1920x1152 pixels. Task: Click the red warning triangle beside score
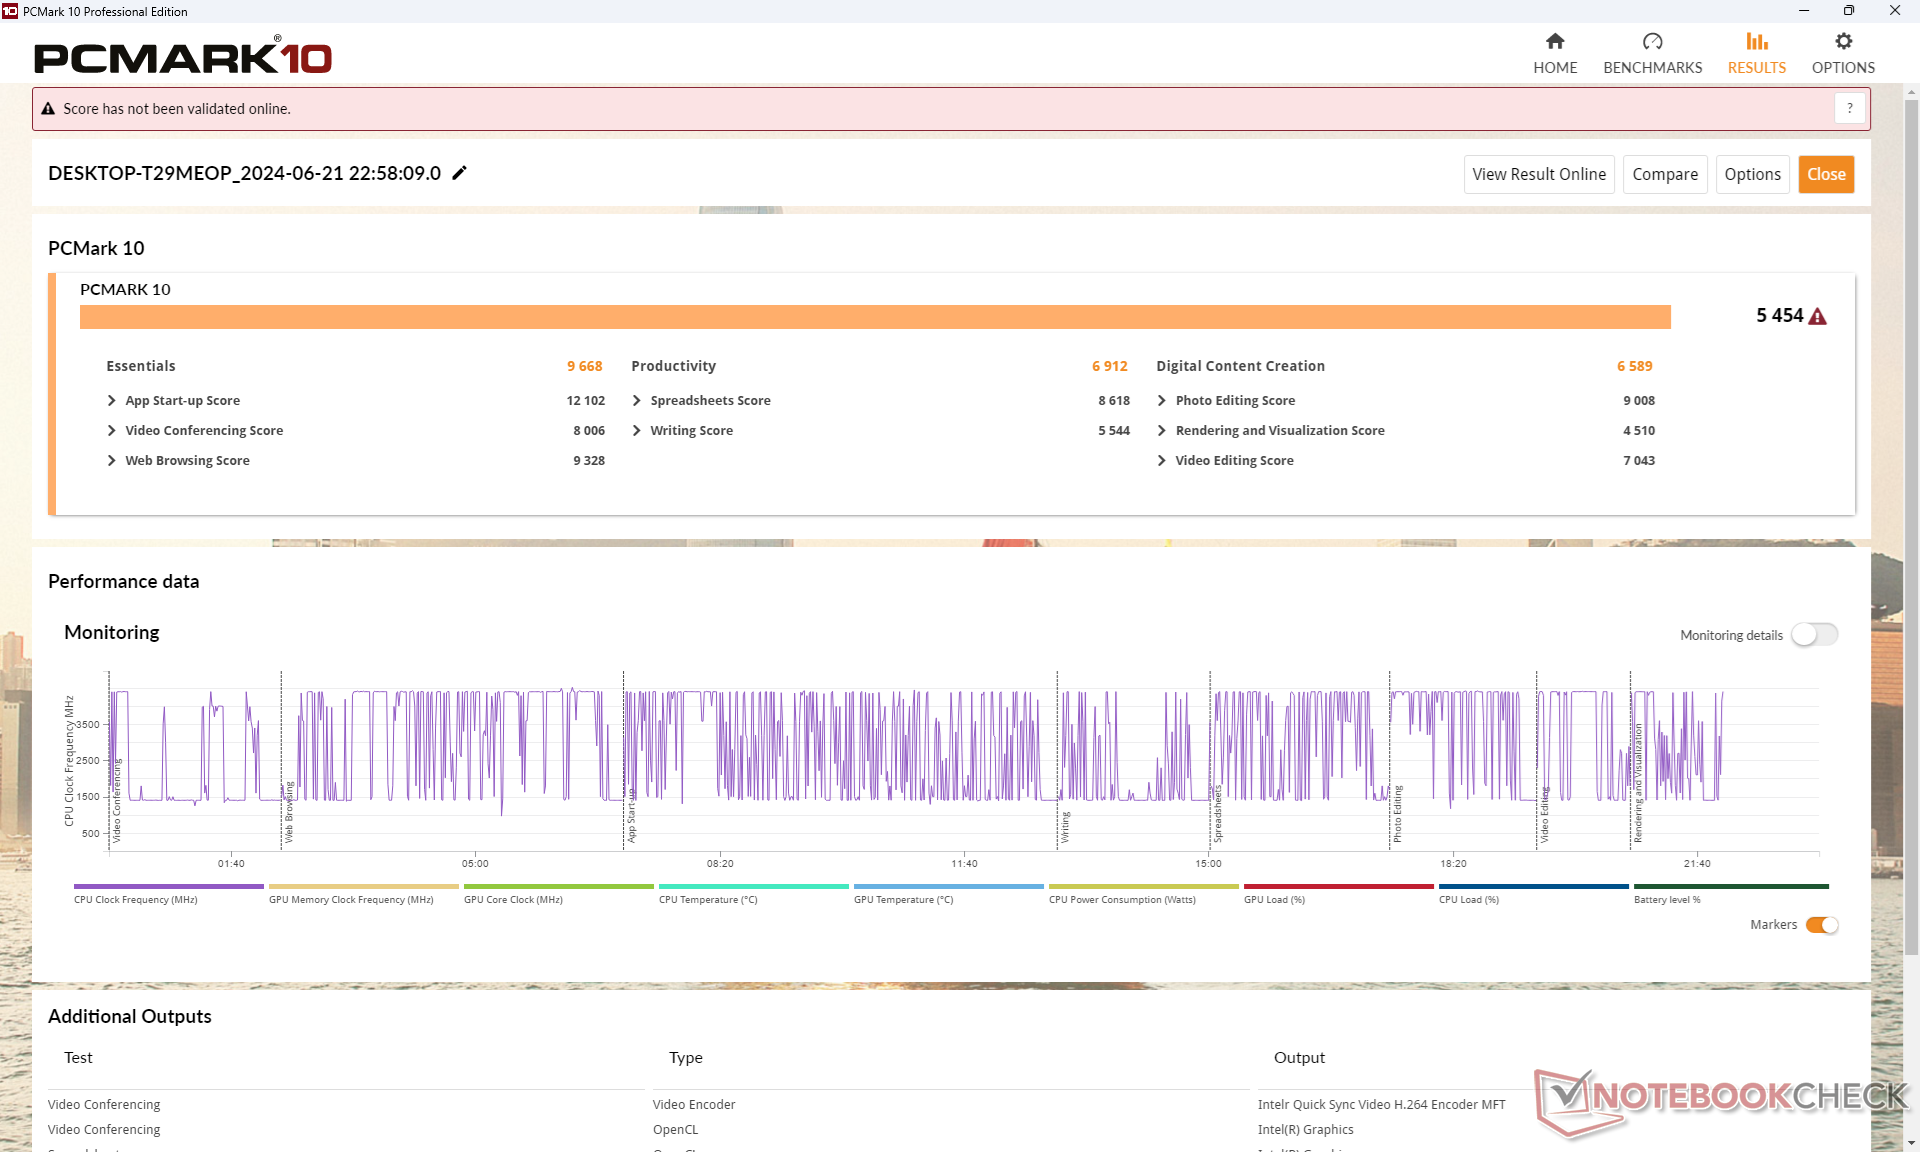click(1818, 316)
